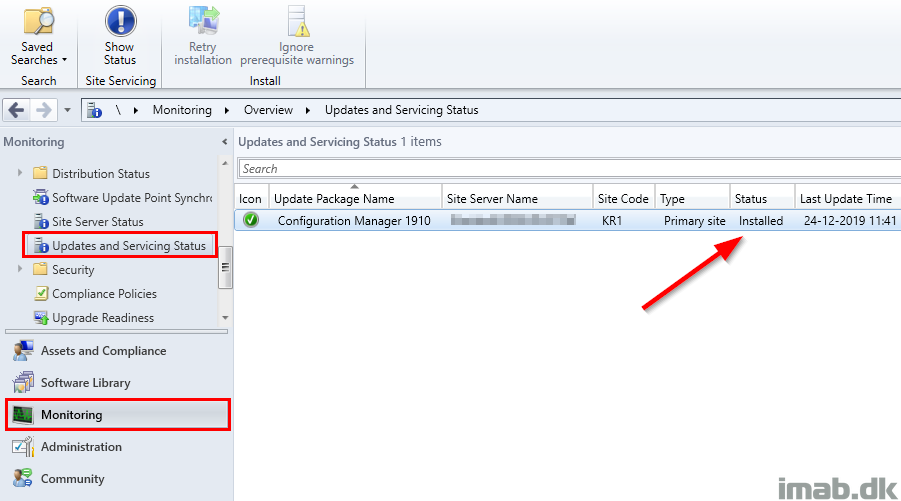Select Upgrade Readiness tree node
Viewport: 901px width, 501px height.
click(x=103, y=318)
